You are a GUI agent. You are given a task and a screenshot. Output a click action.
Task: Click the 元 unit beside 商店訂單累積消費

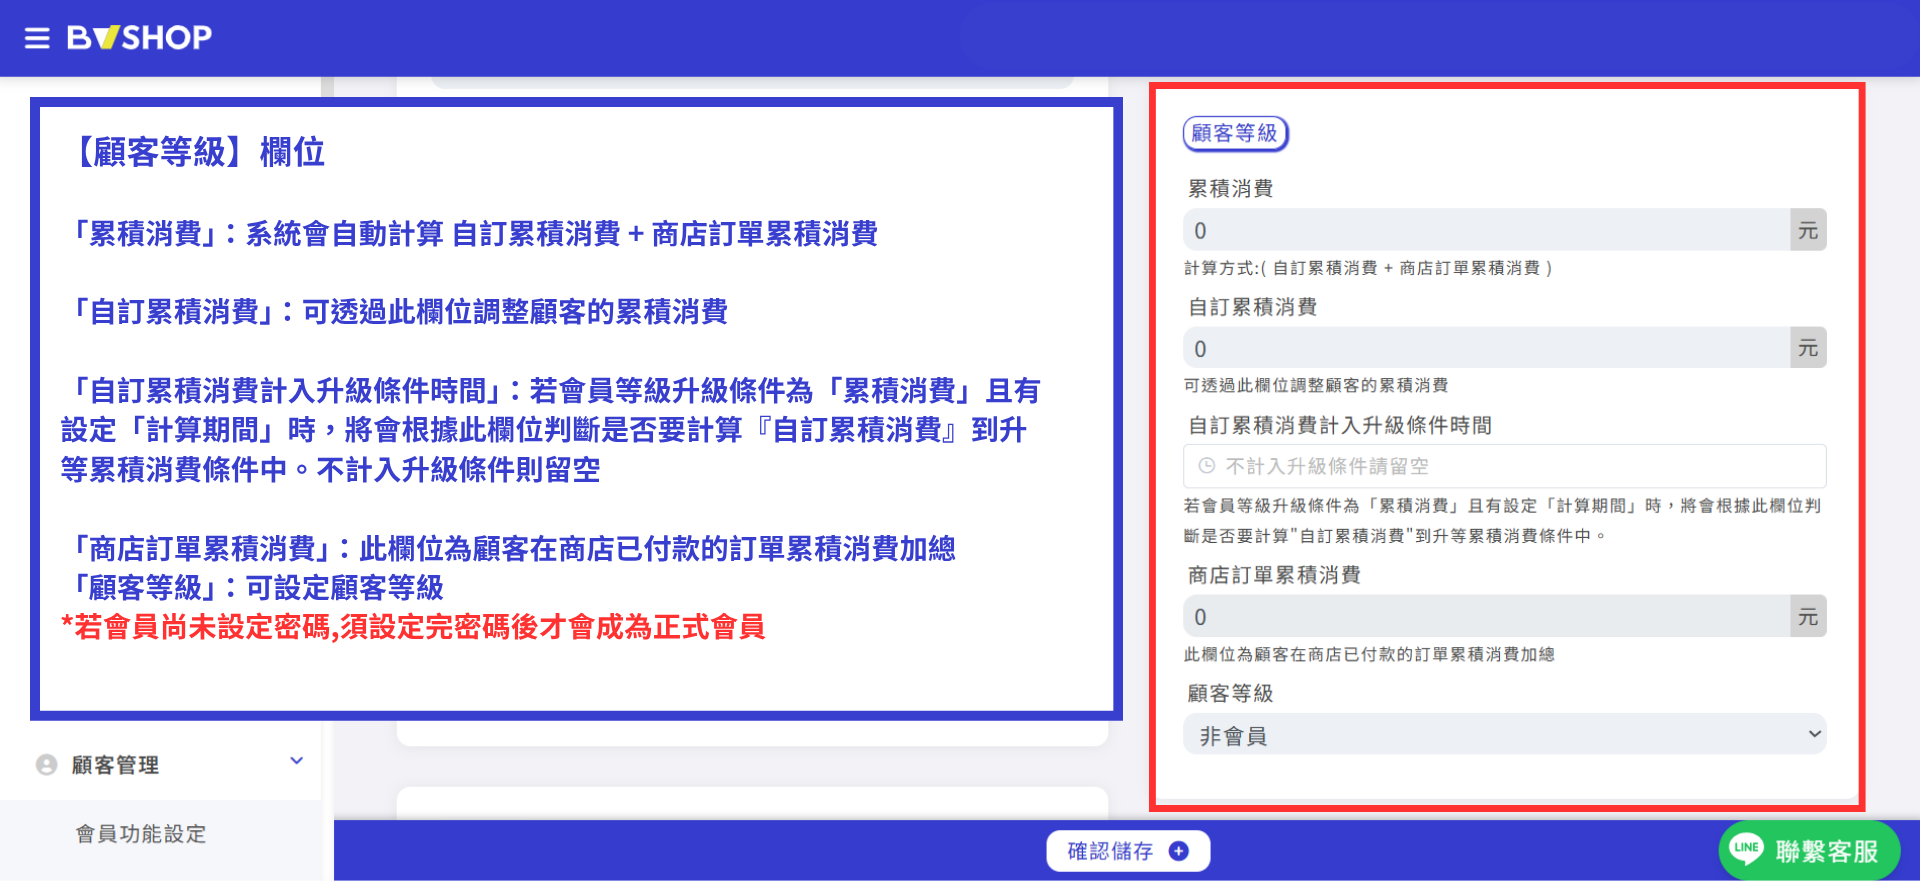click(1808, 616)
